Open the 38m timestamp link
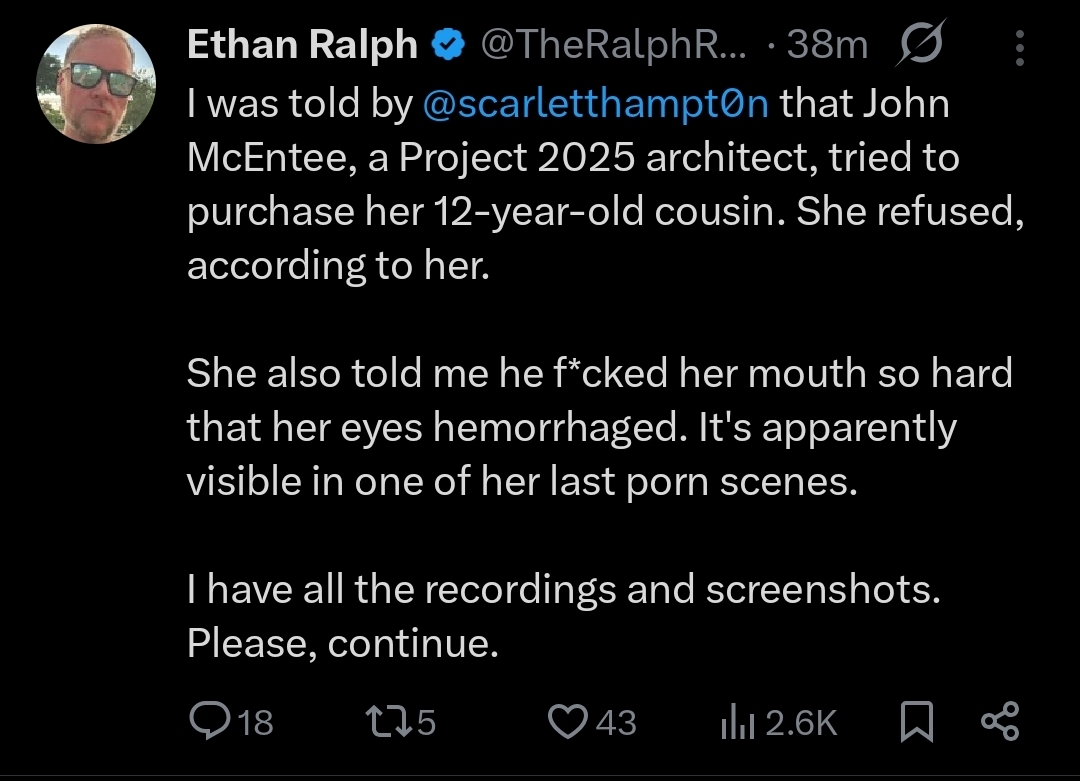1080x781 pixels. 827,45
